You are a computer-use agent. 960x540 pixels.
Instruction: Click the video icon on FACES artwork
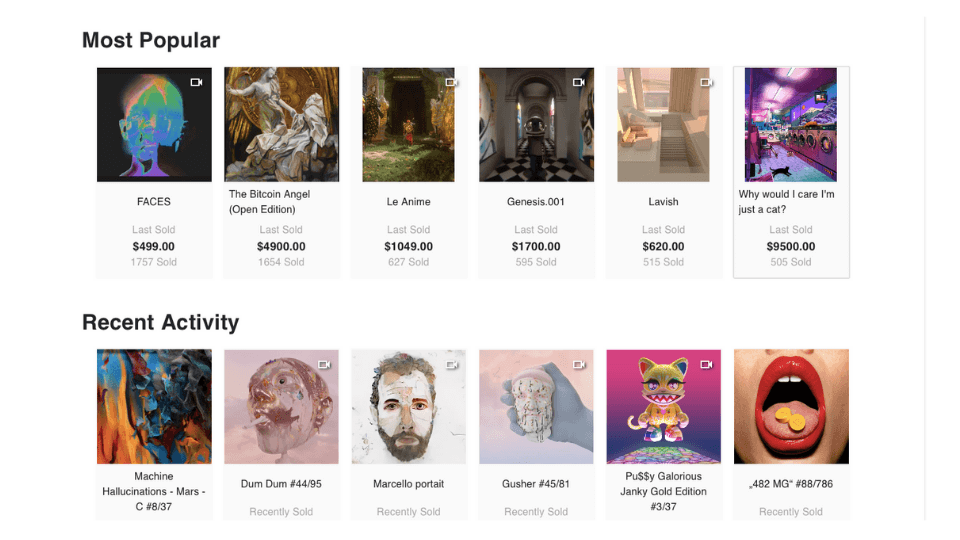(x=196, y=82)
